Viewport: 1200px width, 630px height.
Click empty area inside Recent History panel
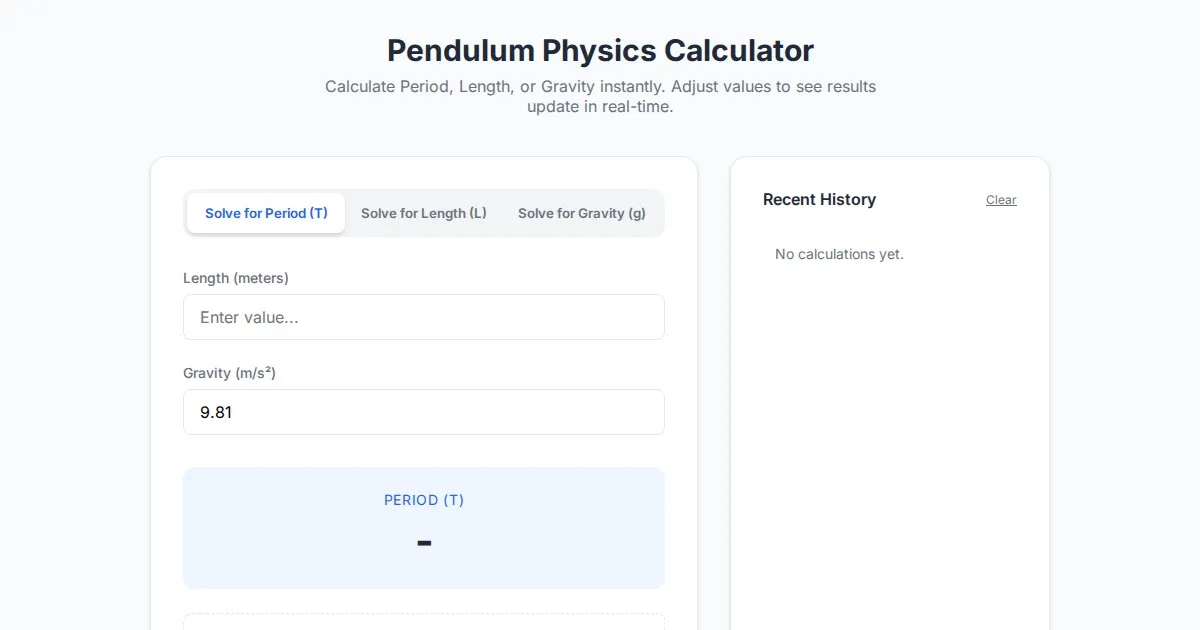(x=890, y=450)
